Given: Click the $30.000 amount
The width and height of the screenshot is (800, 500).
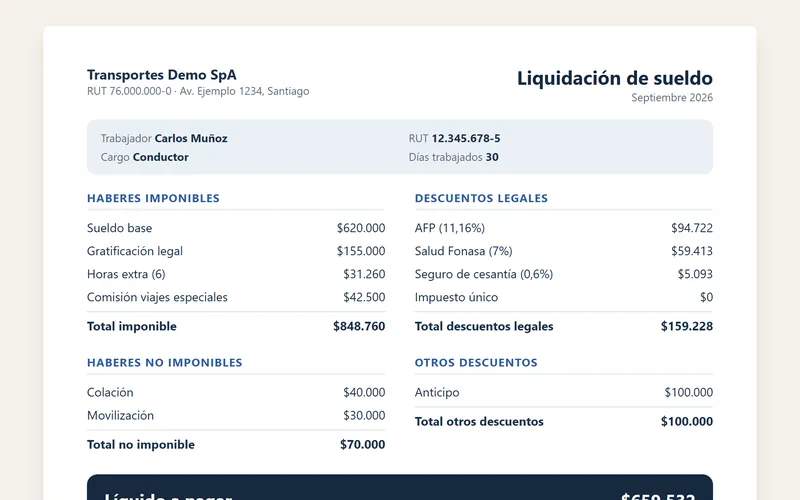Looking at the screenshot, I should tap(364, 415).
